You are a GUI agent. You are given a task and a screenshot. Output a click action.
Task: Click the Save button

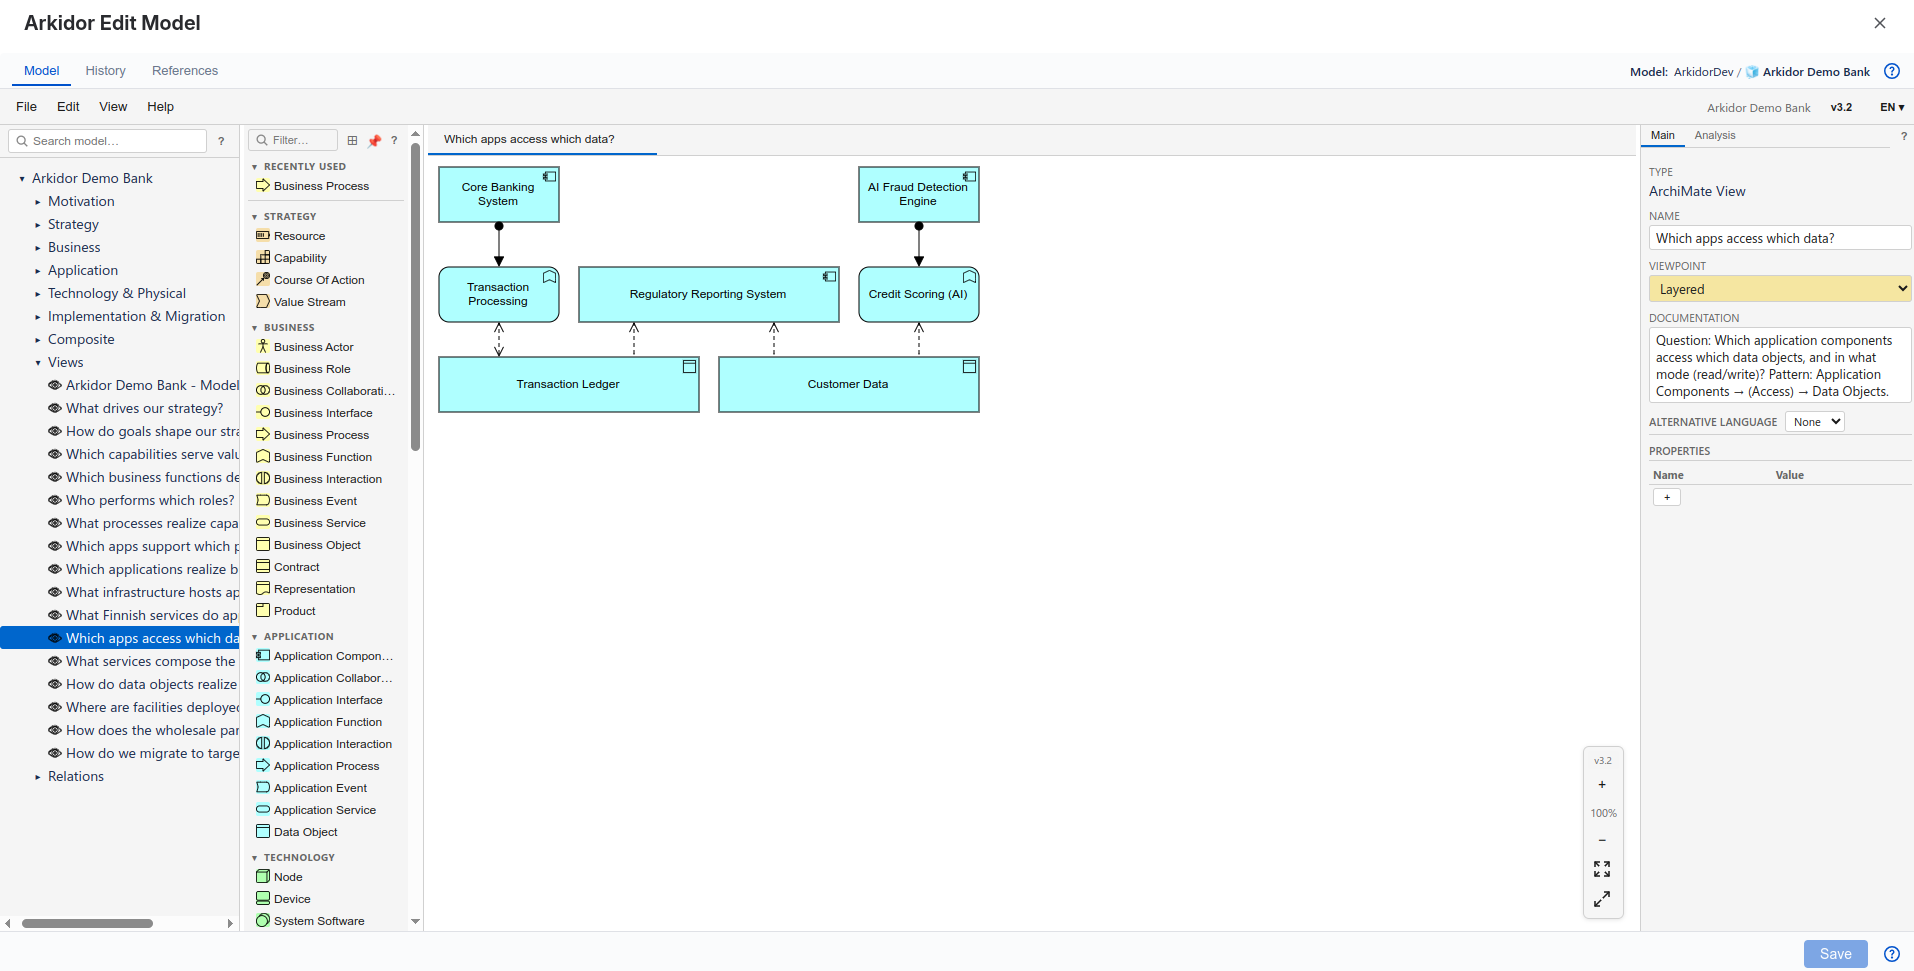pyautogui.click(x=1835, y=954)
